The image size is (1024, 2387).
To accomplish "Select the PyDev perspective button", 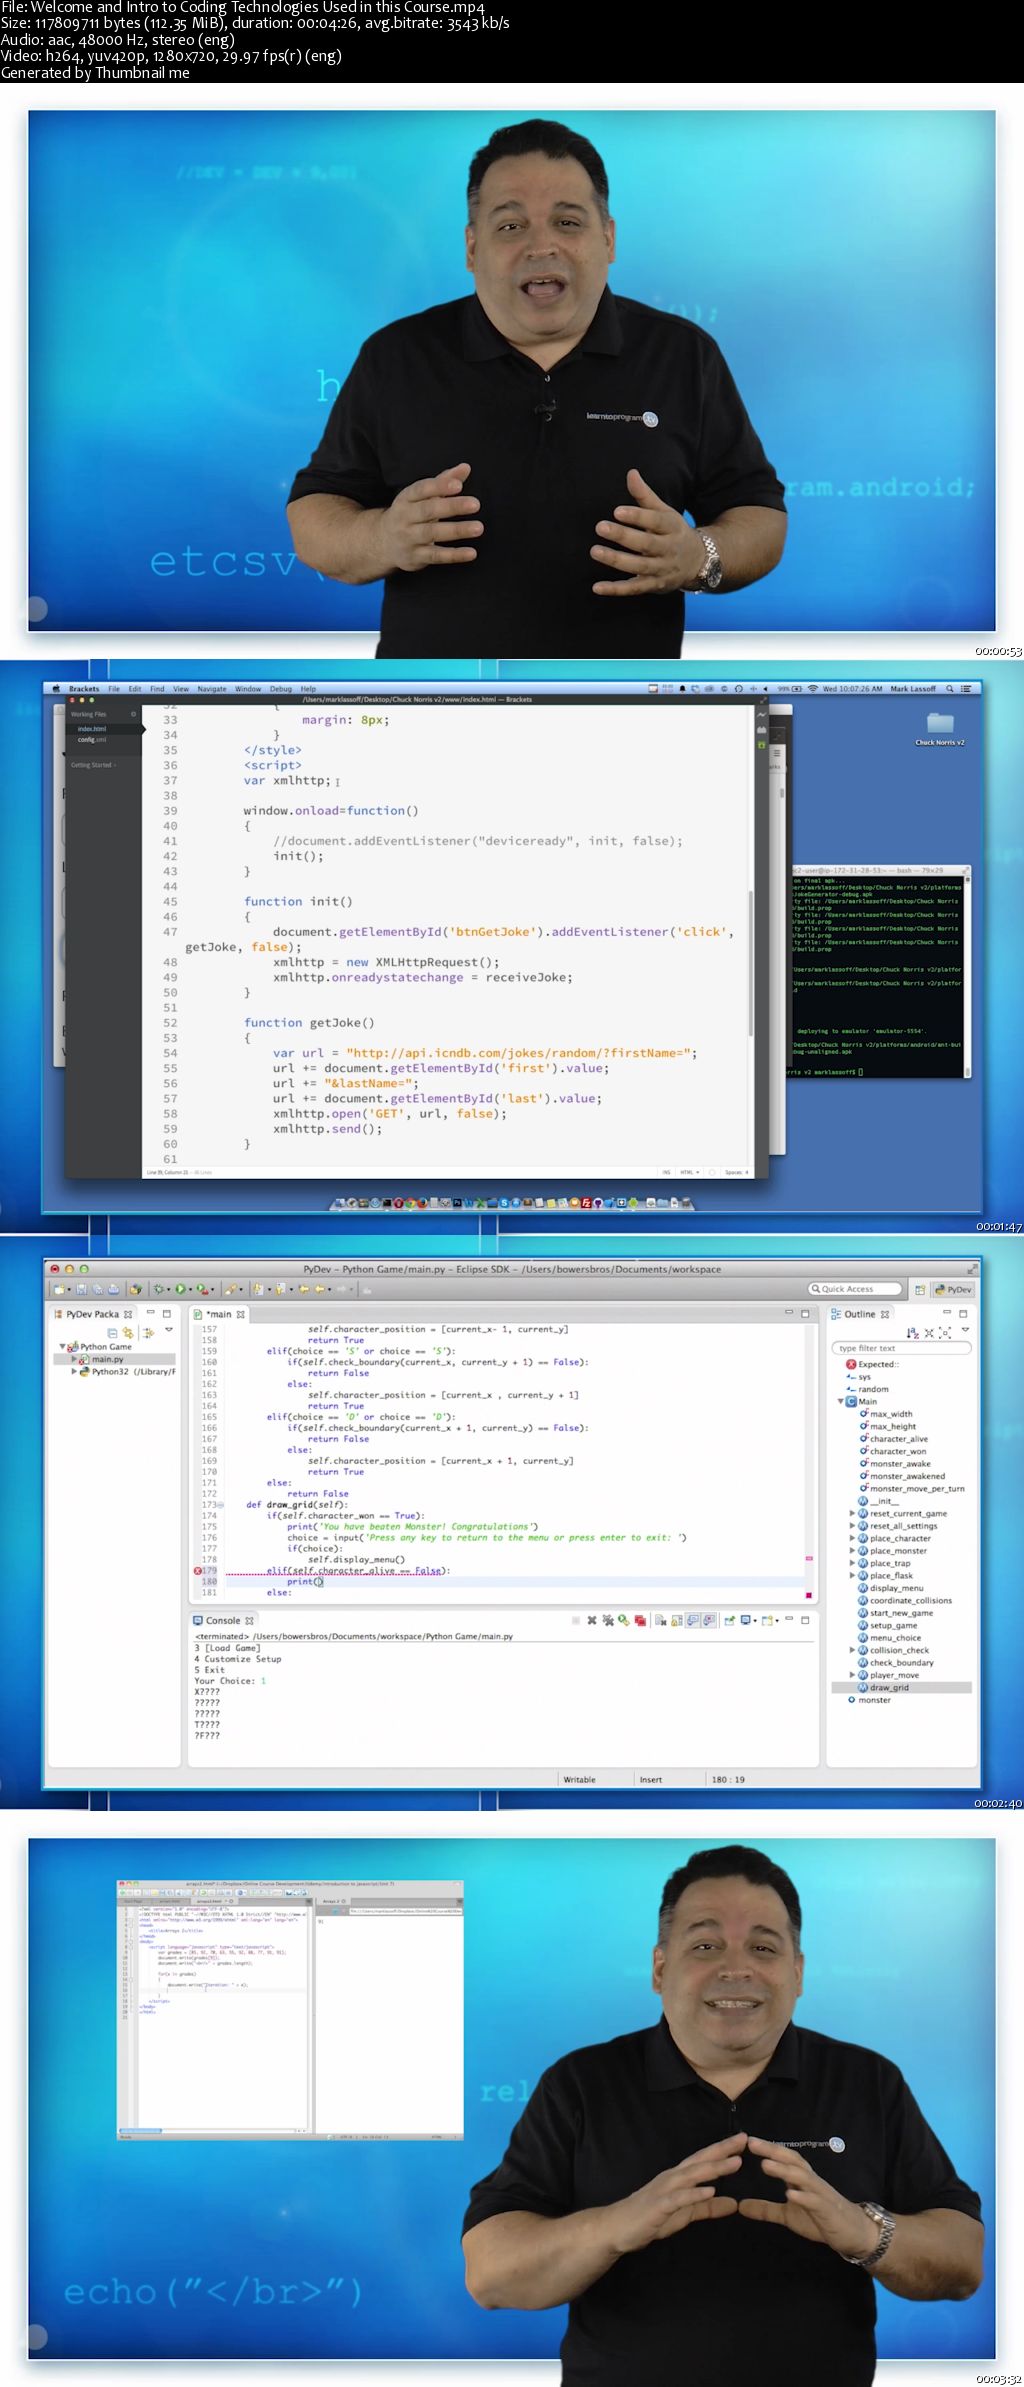I will tap(954, 1289).
